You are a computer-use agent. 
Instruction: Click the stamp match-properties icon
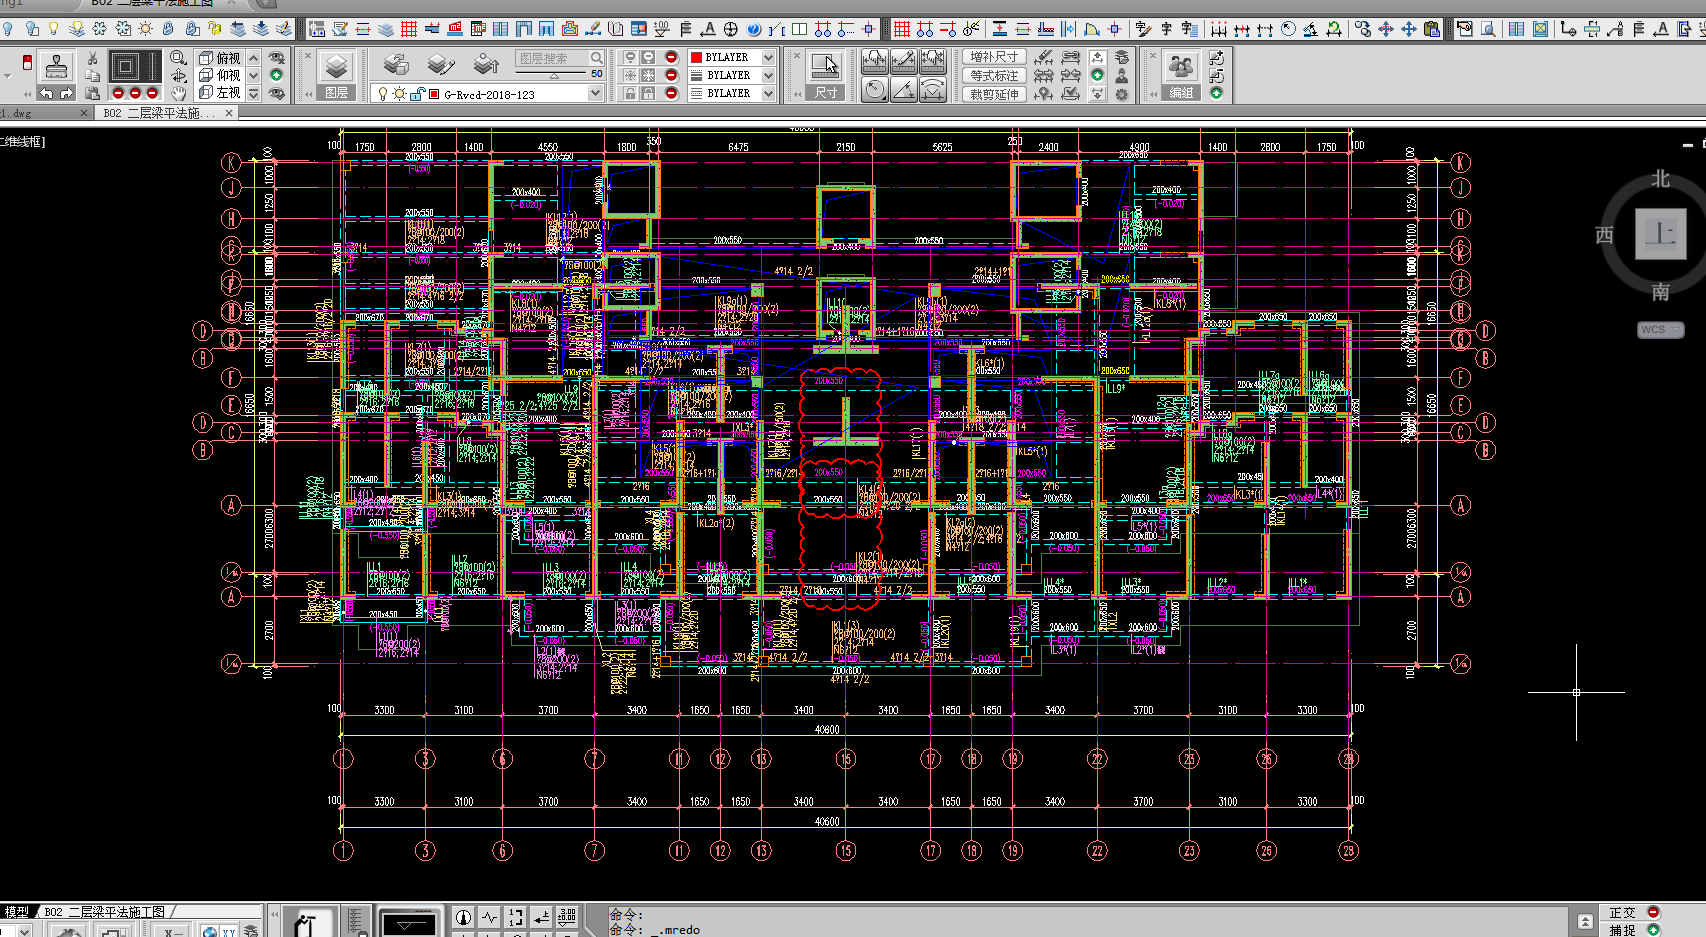57,67
